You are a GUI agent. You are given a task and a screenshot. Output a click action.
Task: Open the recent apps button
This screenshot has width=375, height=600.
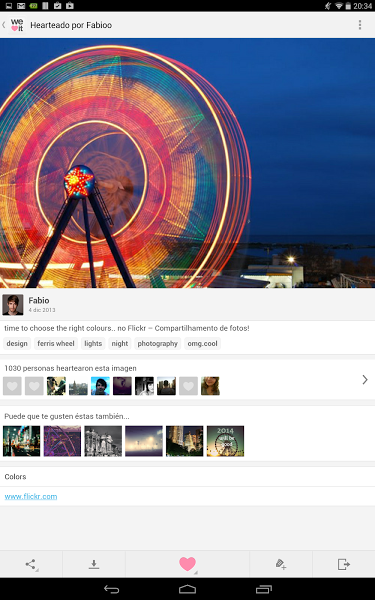(264, 589)
